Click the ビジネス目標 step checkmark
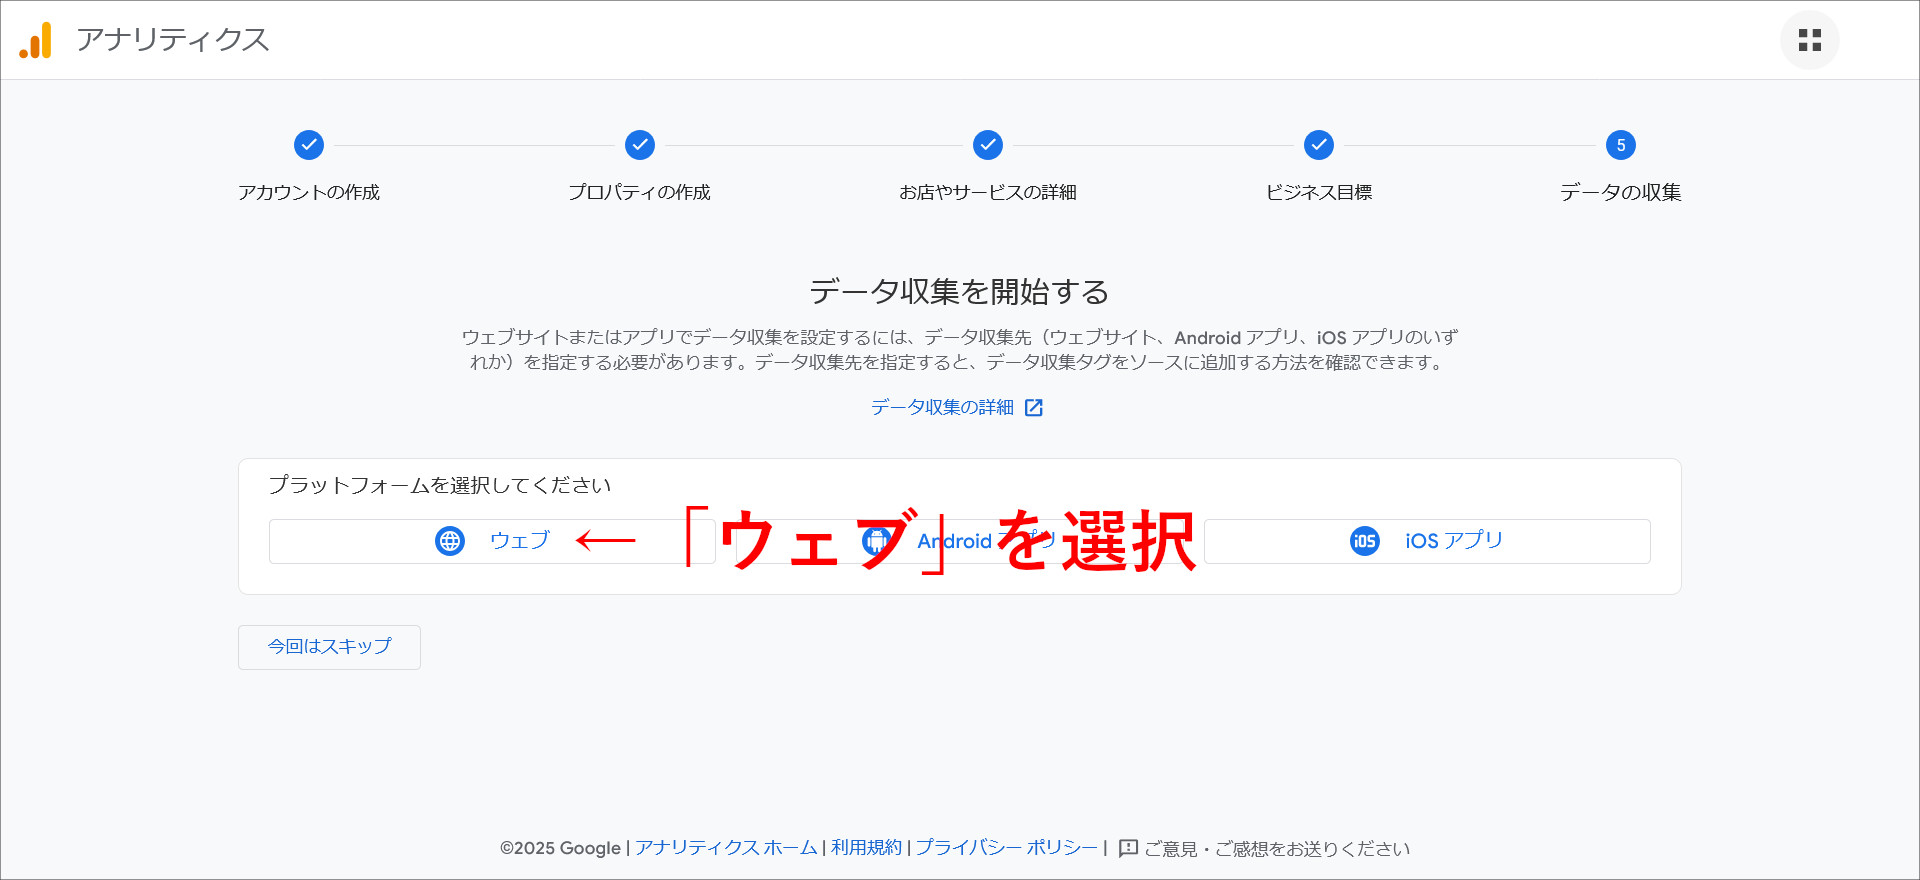The width and height of the screenshot is (1920, 880). point(1319,145)
